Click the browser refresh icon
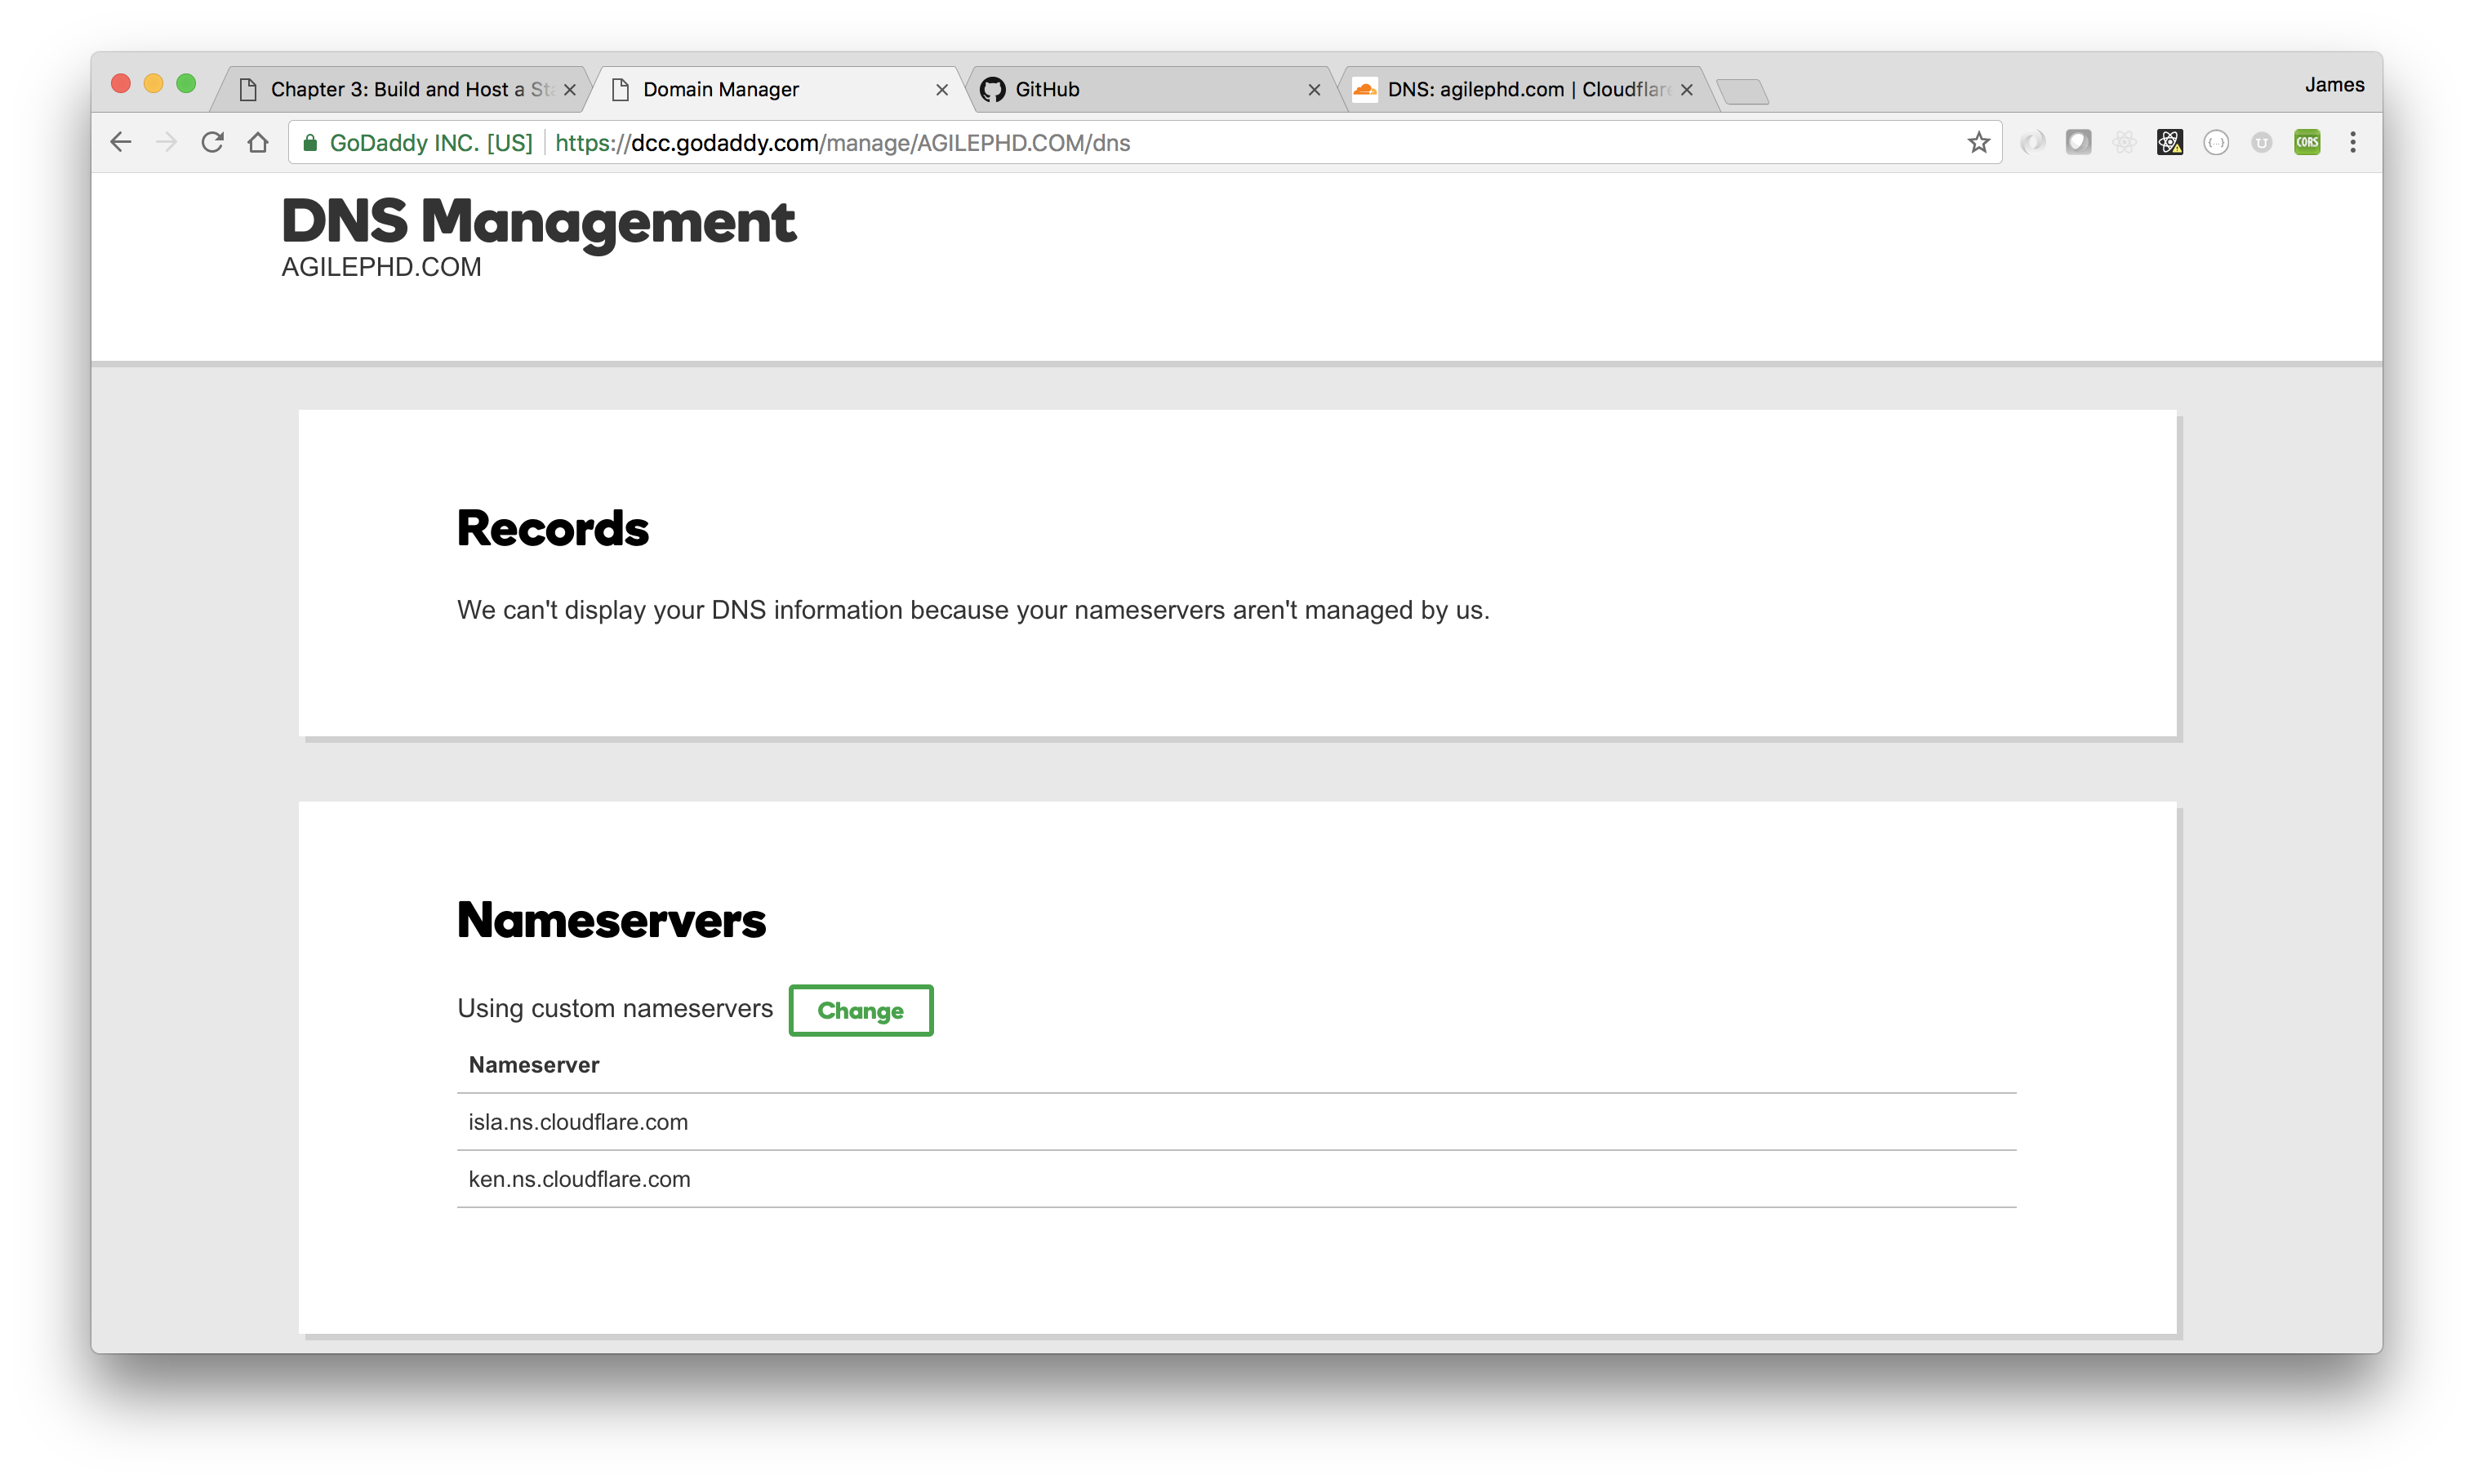The height and width of the screenshot is (1484, 2474). tap(211, 141)
